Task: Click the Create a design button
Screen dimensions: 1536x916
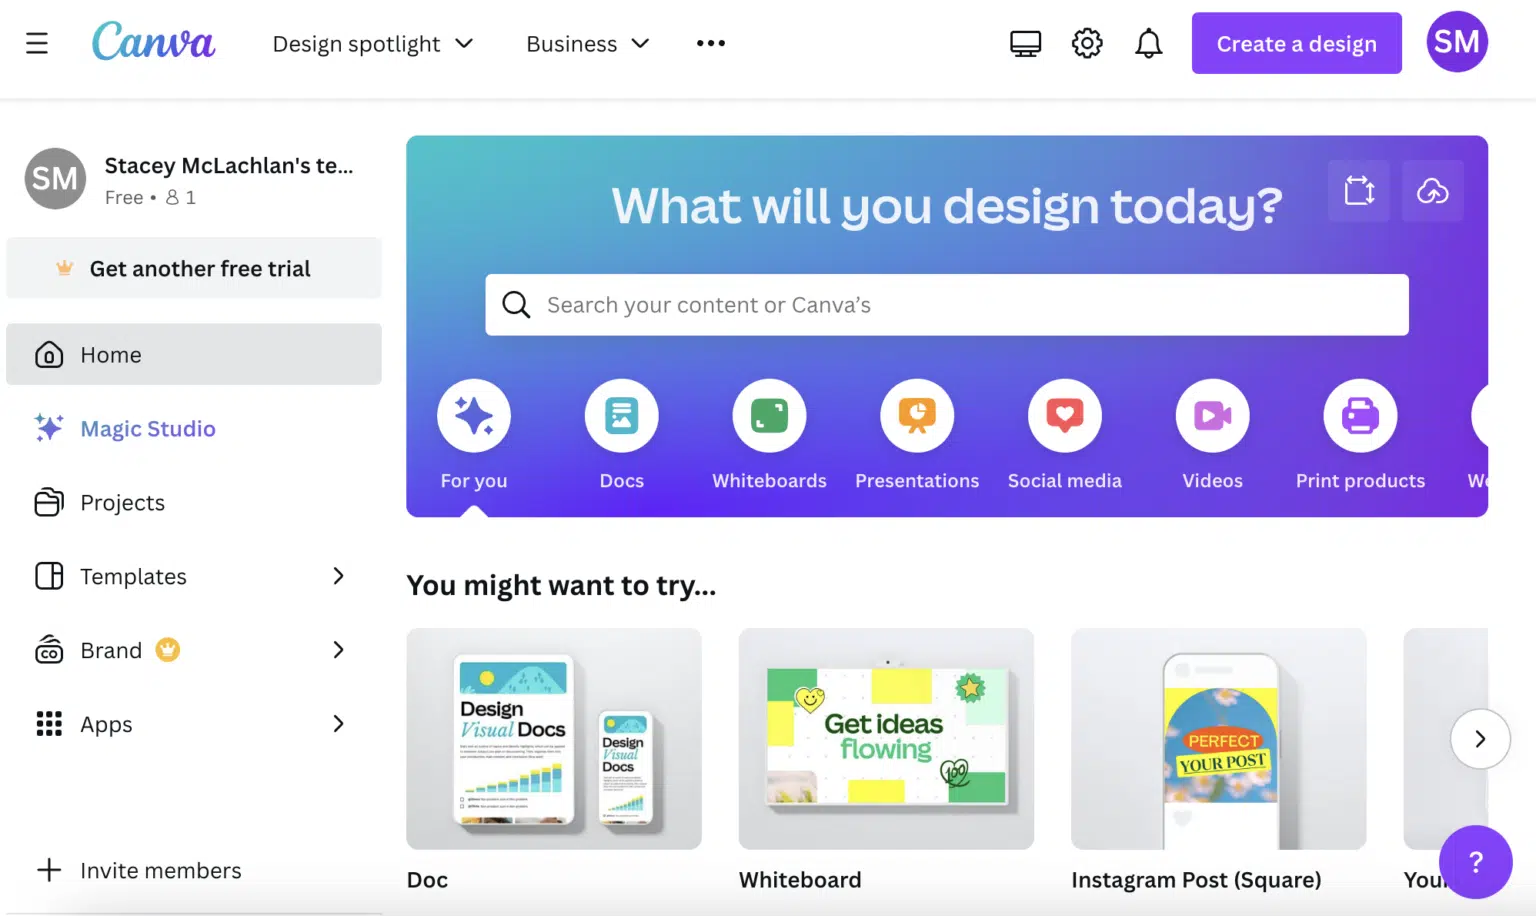Action: 1296,43
